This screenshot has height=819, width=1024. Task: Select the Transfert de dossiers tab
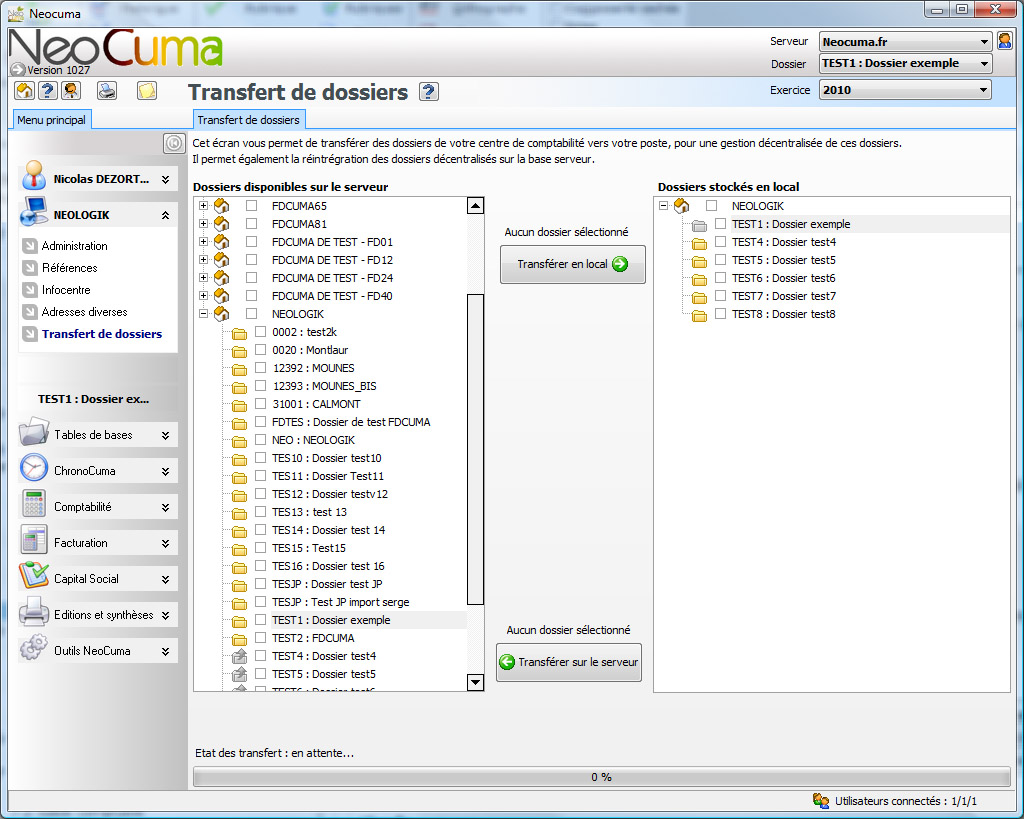point(249,120)
